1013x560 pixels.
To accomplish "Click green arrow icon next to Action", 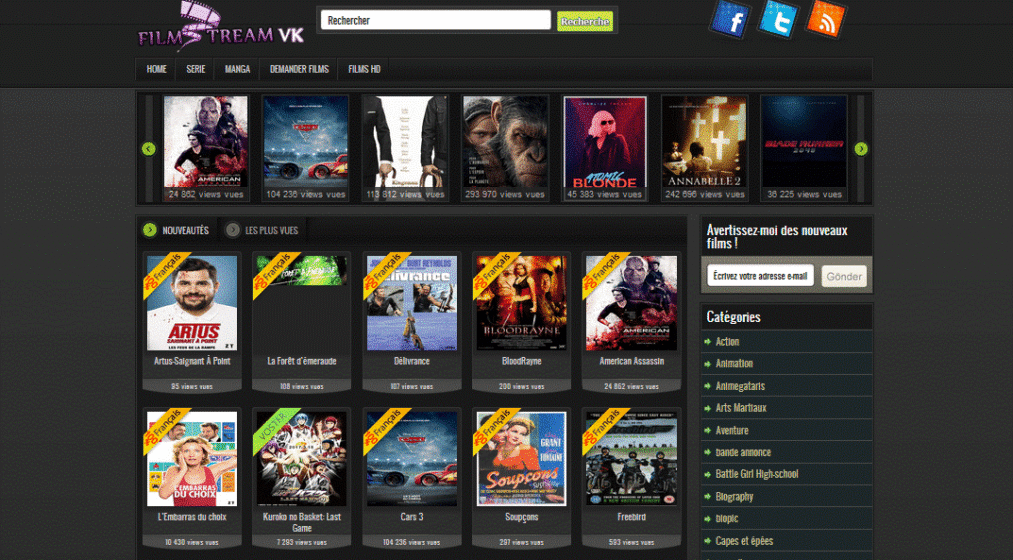I will click(707, 342).
